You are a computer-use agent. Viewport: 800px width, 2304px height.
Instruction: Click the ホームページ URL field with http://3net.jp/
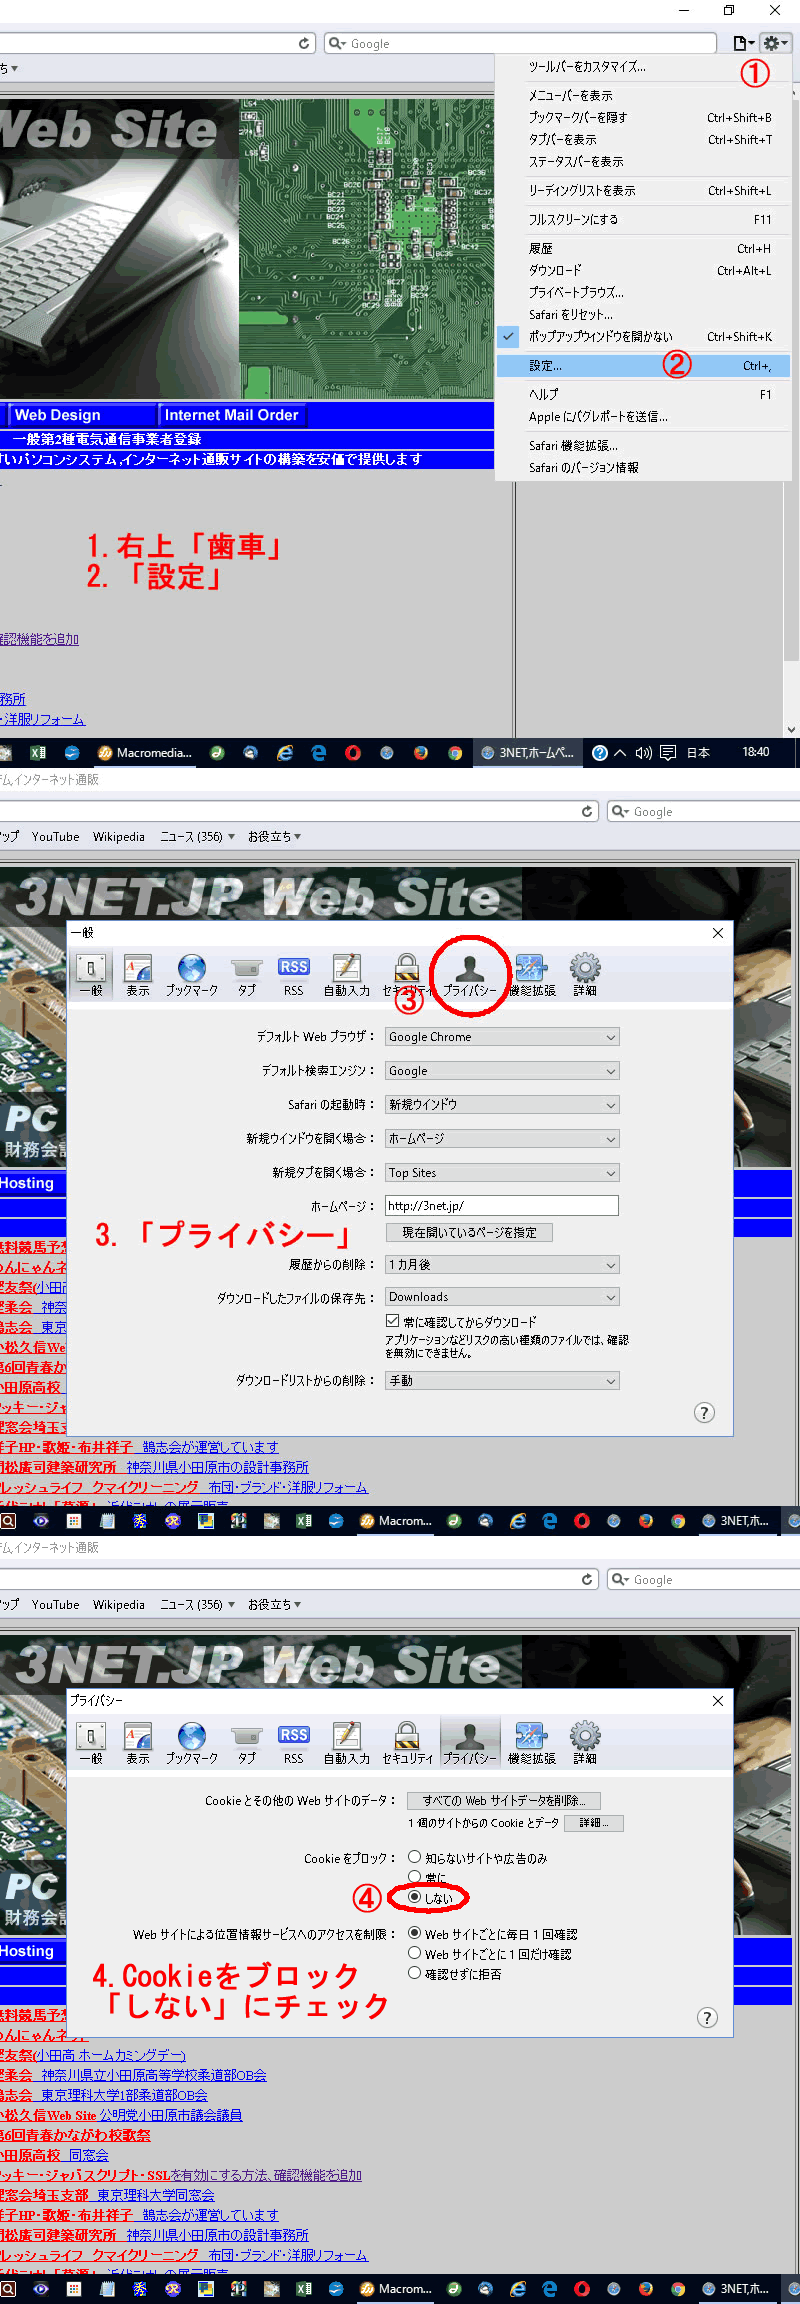(x=502, y=1206)
